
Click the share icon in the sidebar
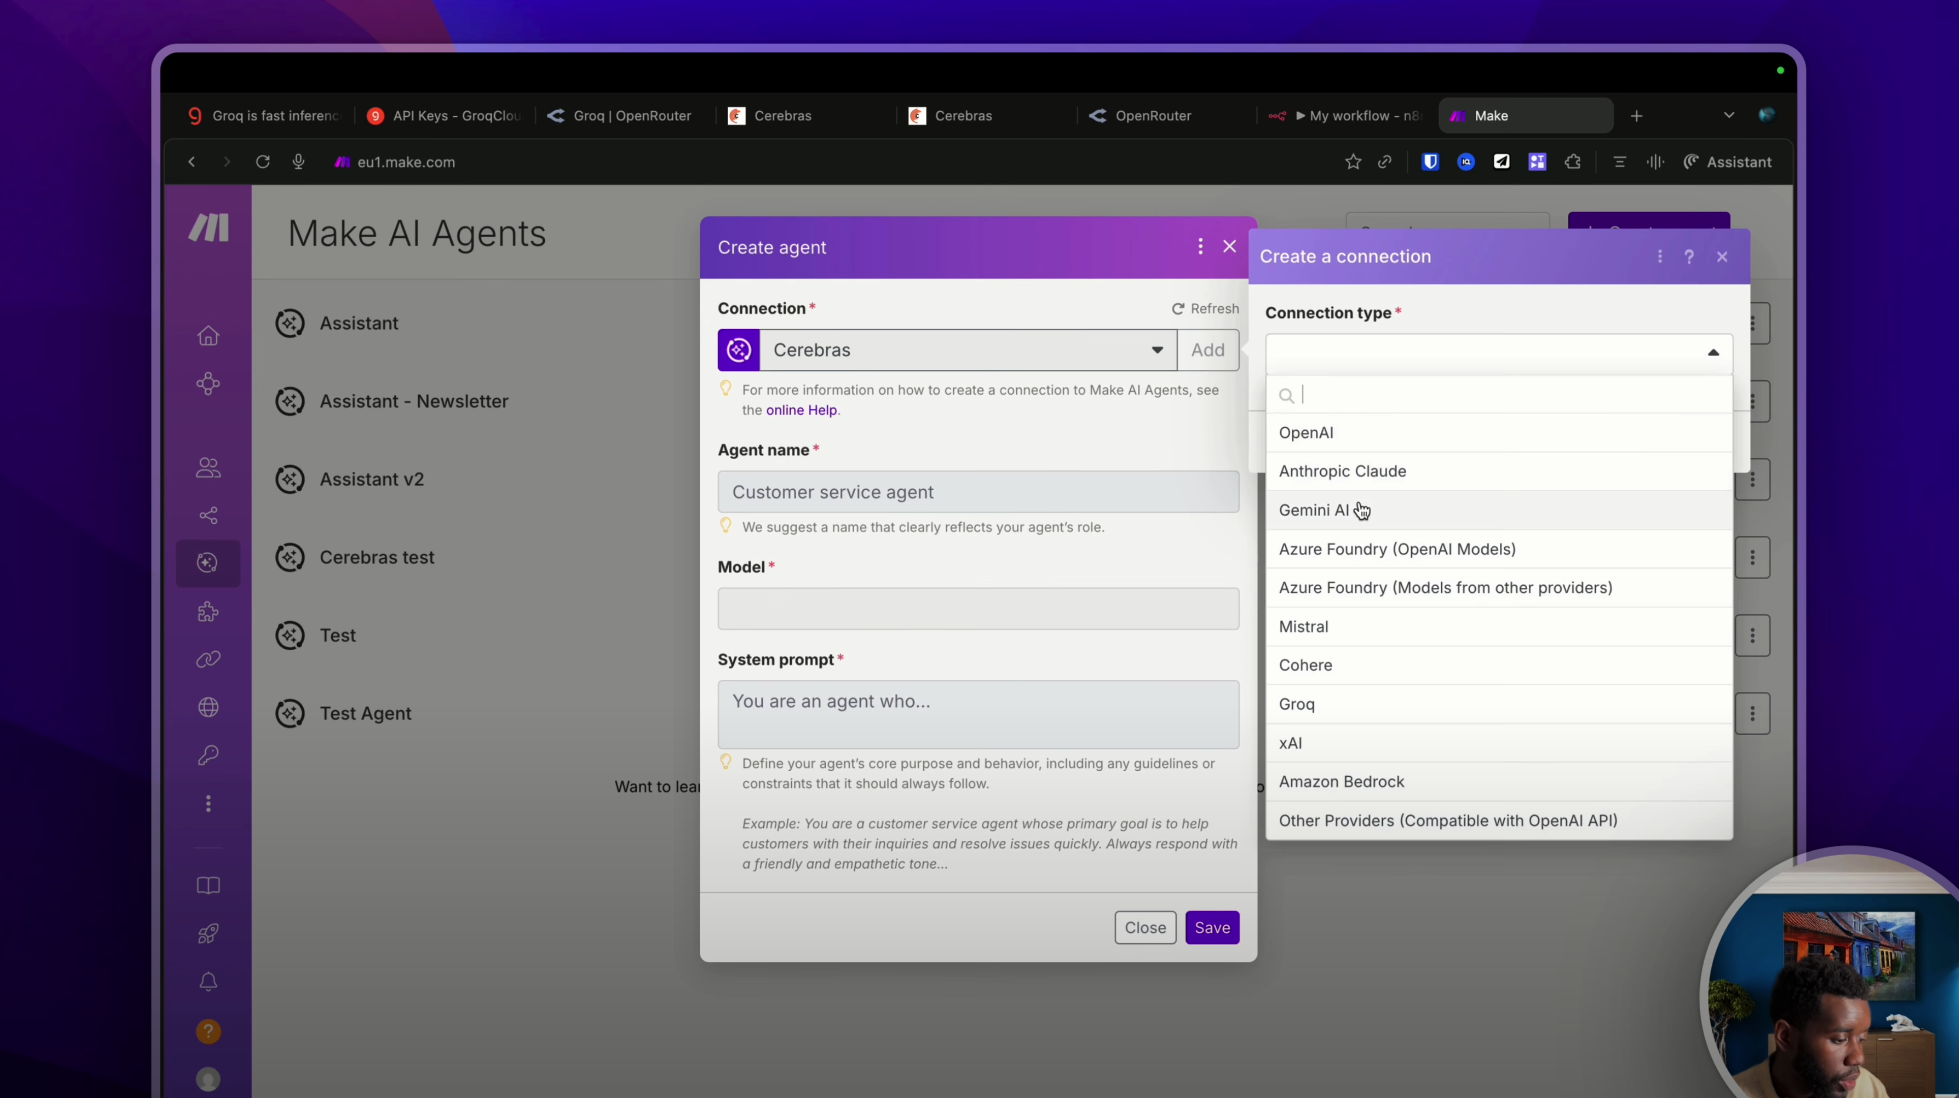point(208,515)
